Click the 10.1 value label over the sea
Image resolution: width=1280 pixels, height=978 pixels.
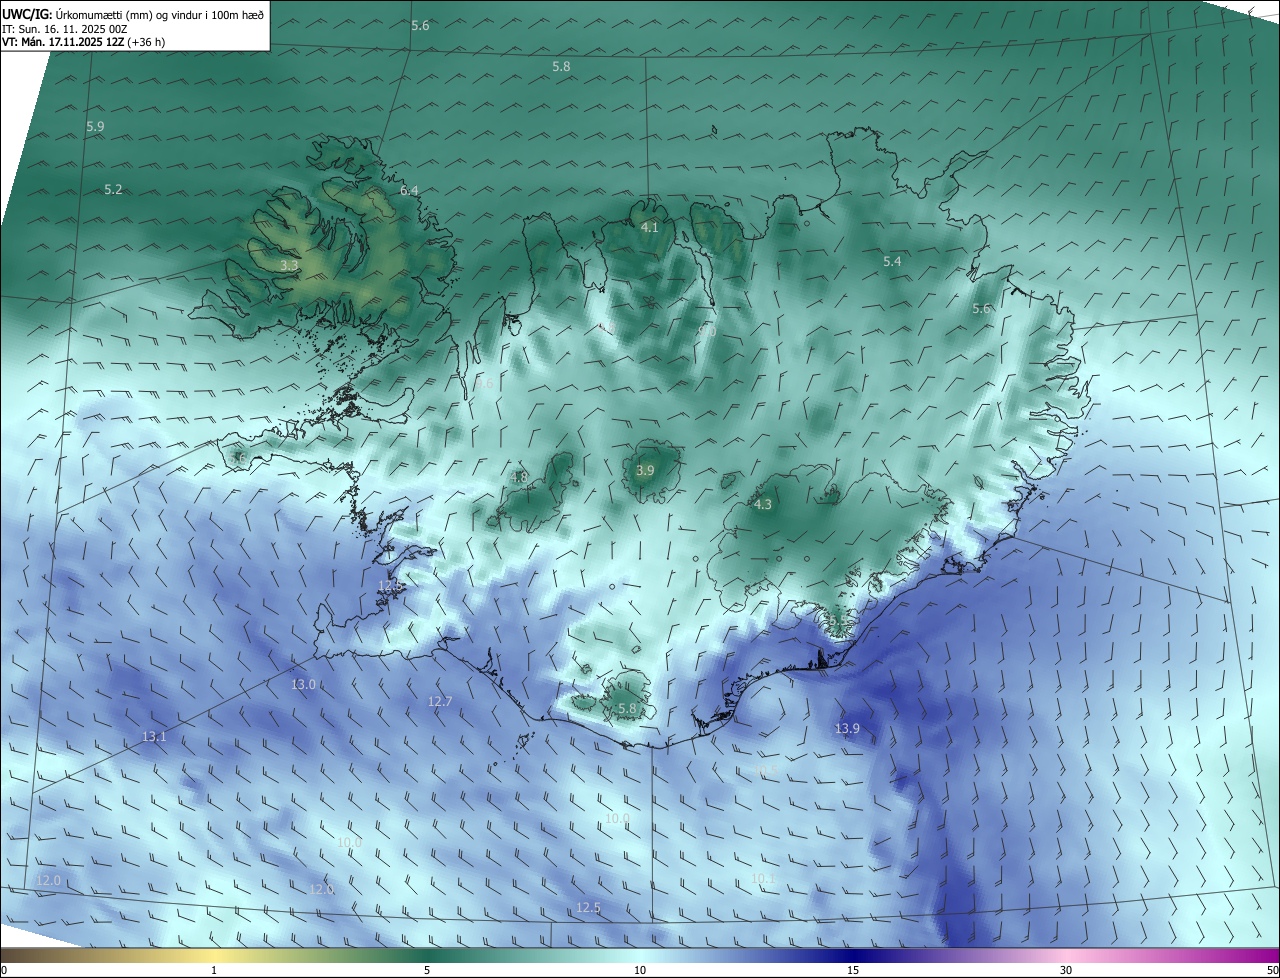(763, 878)
